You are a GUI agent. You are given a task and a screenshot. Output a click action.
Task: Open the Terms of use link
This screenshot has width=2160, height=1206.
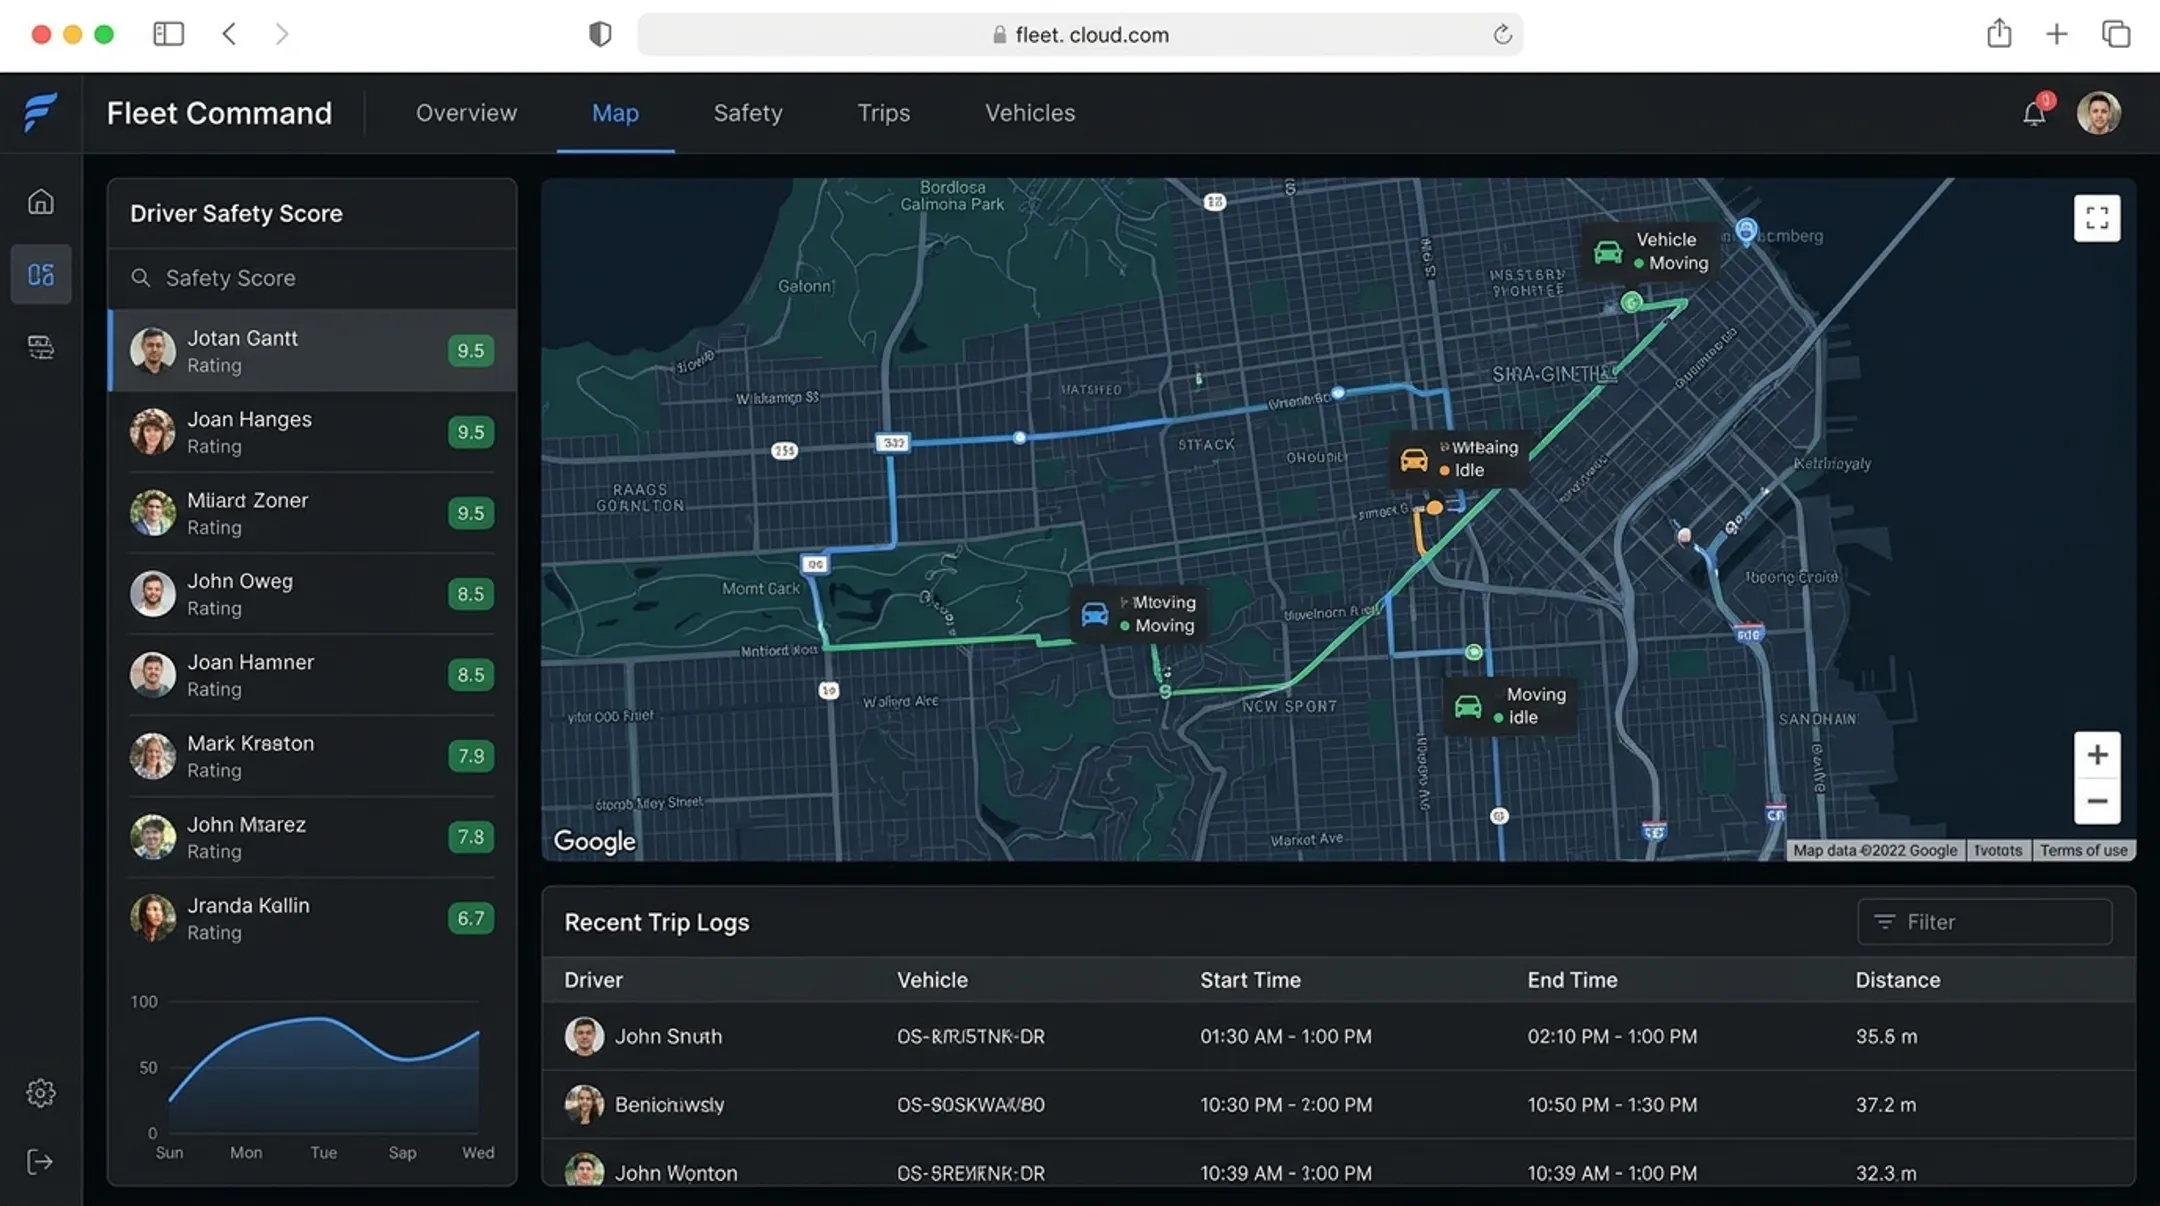click(x=2084, y=850)
